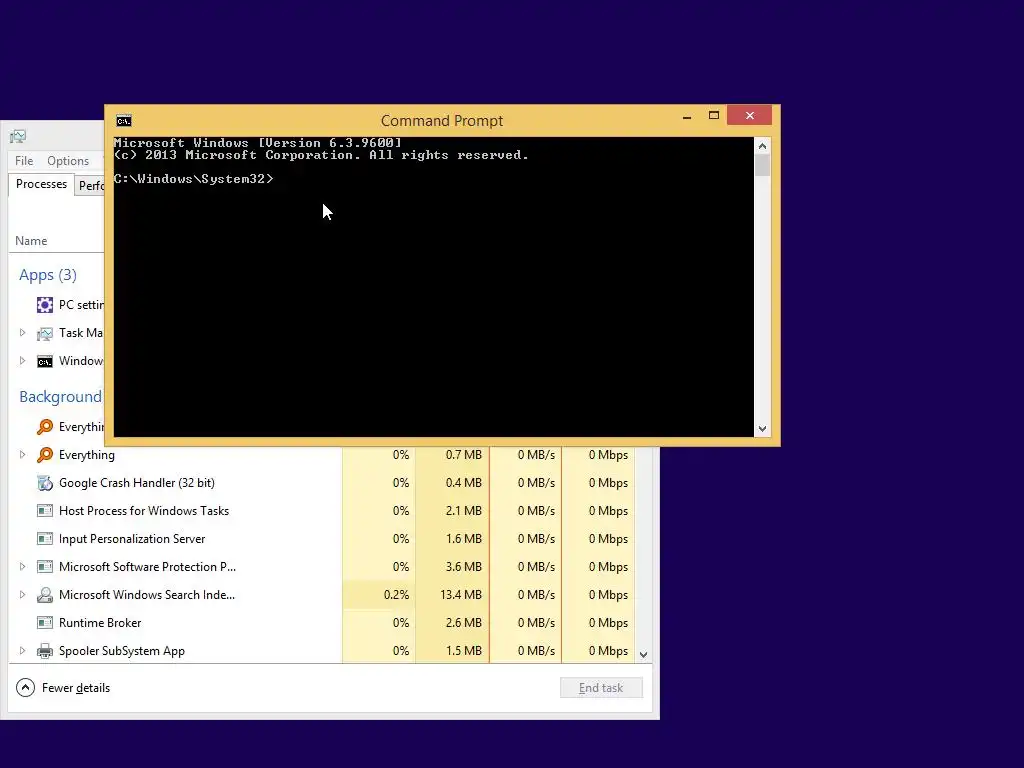
Task: Click the 0 MB/s disk cell for Spooler SubSystem App
Action: [x=526, y=651]
